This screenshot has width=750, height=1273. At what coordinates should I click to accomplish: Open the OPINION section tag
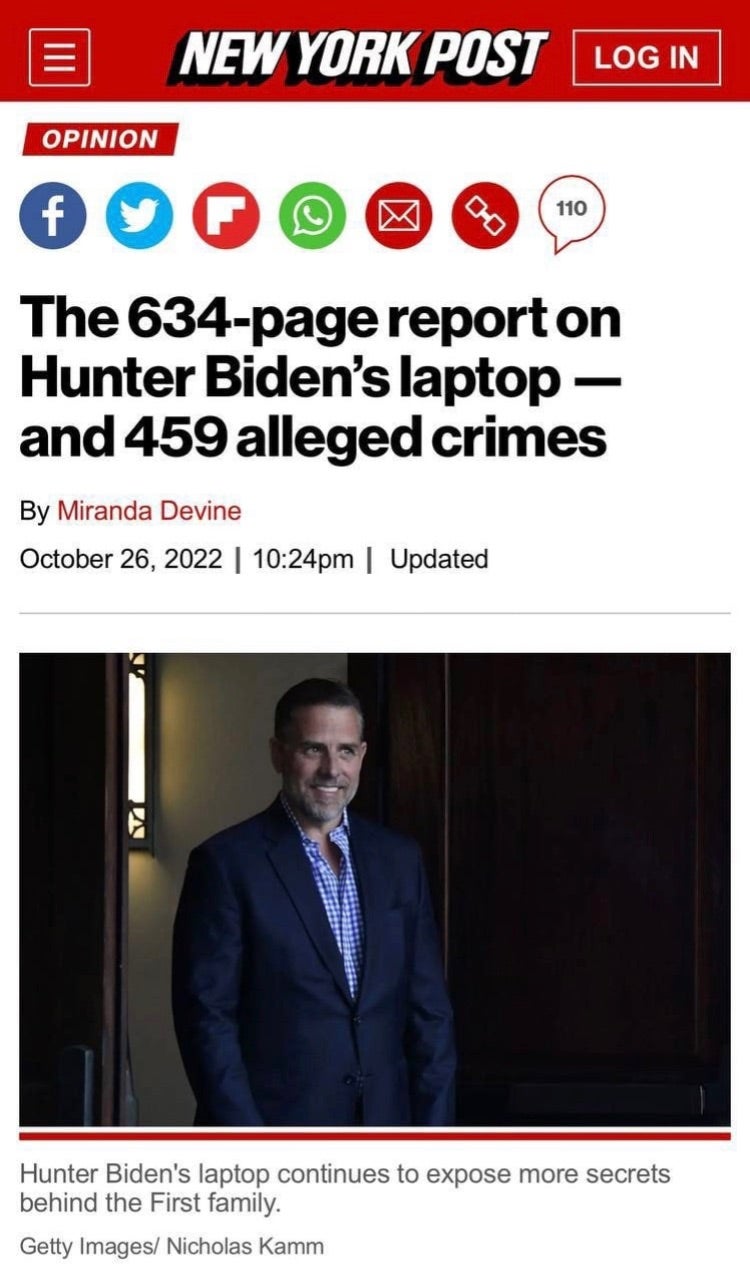point(100,139)
